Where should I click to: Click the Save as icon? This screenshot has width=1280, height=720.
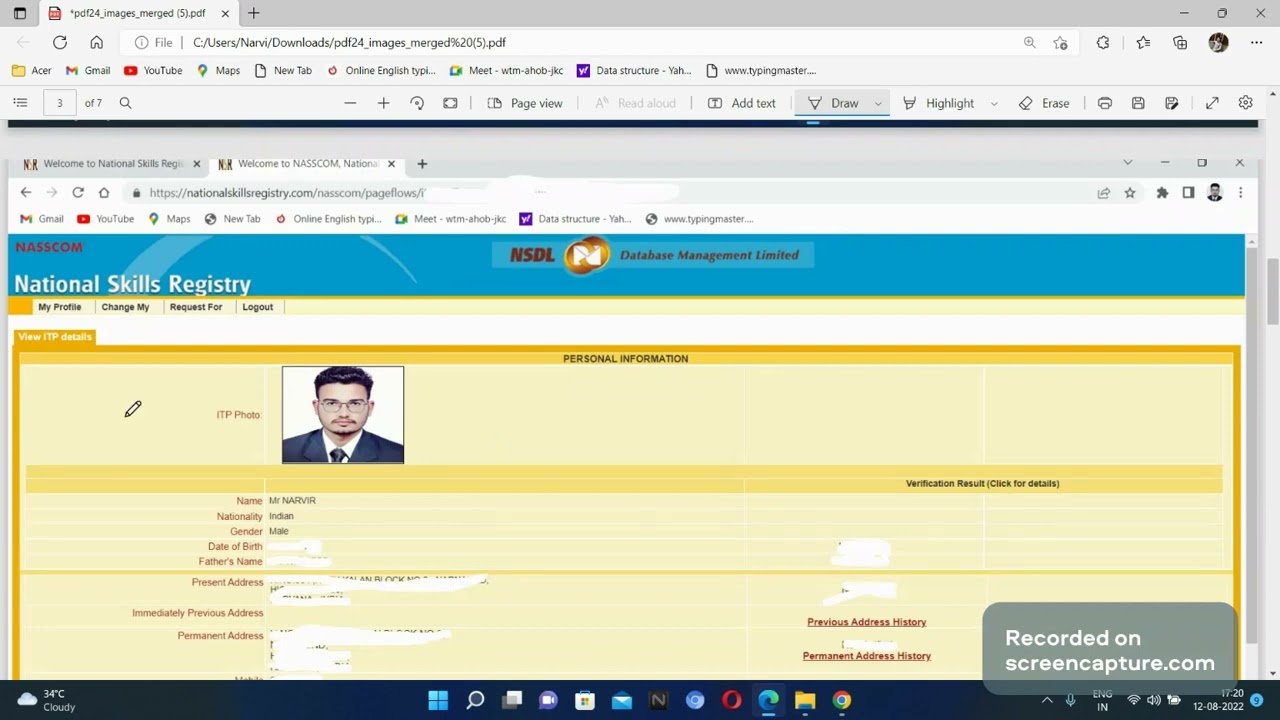1172,103
